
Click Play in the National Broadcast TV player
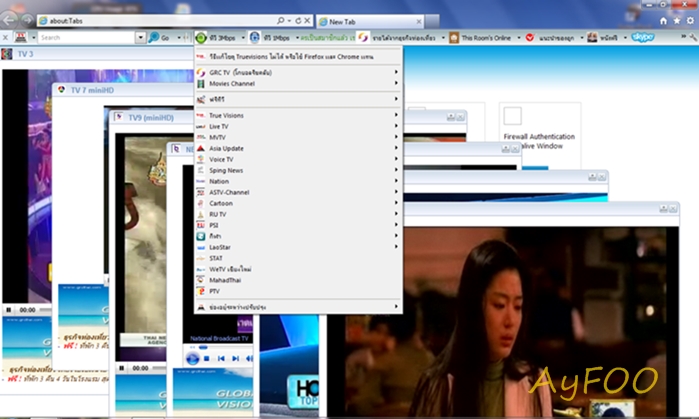pos(193,358)
